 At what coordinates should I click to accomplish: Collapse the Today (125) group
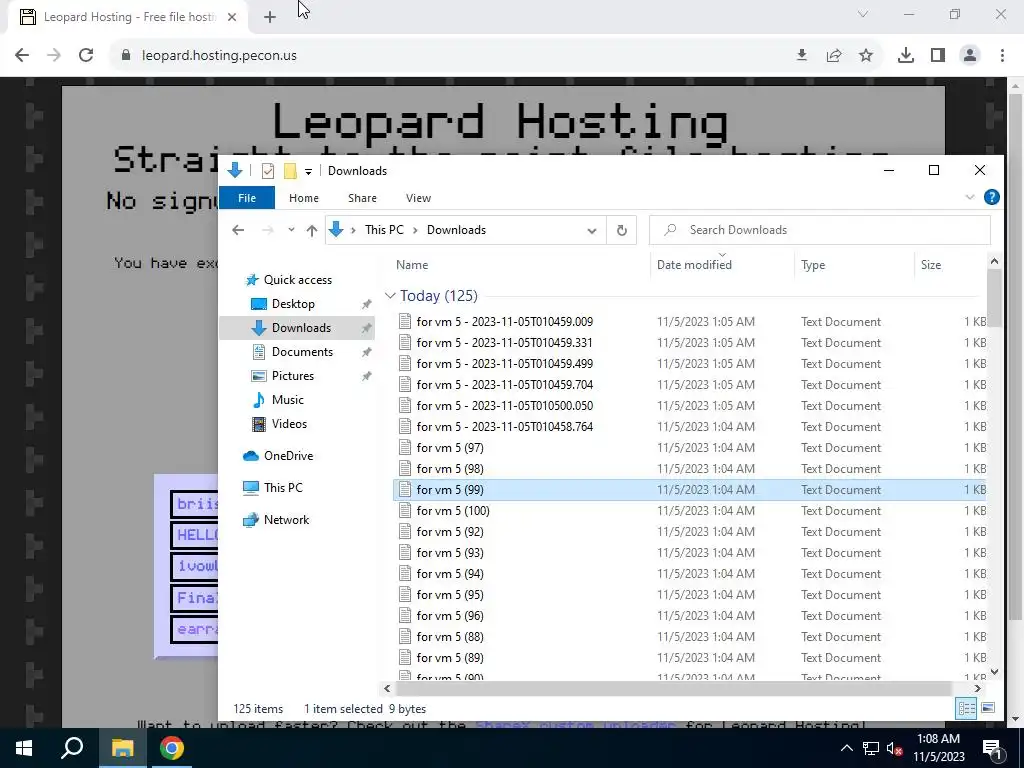tap(390, 296)
